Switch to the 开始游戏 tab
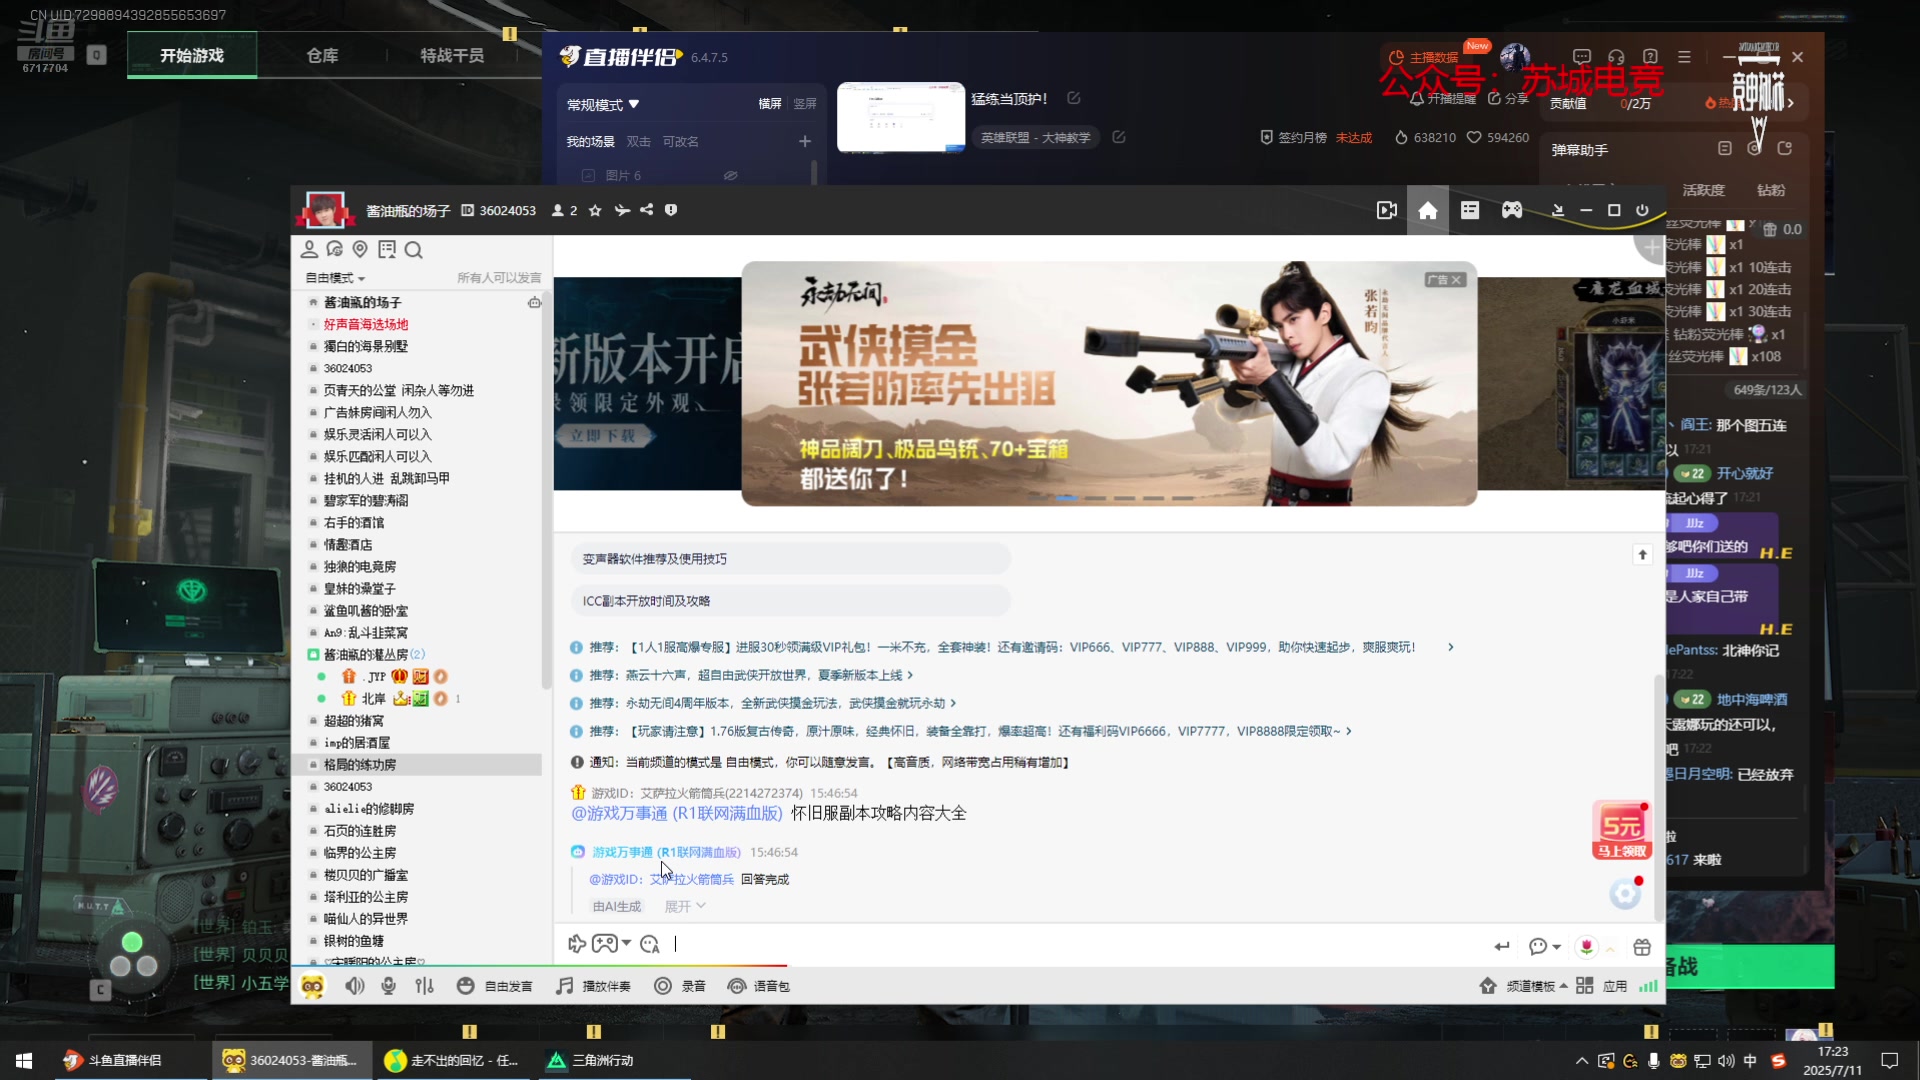 192,55
